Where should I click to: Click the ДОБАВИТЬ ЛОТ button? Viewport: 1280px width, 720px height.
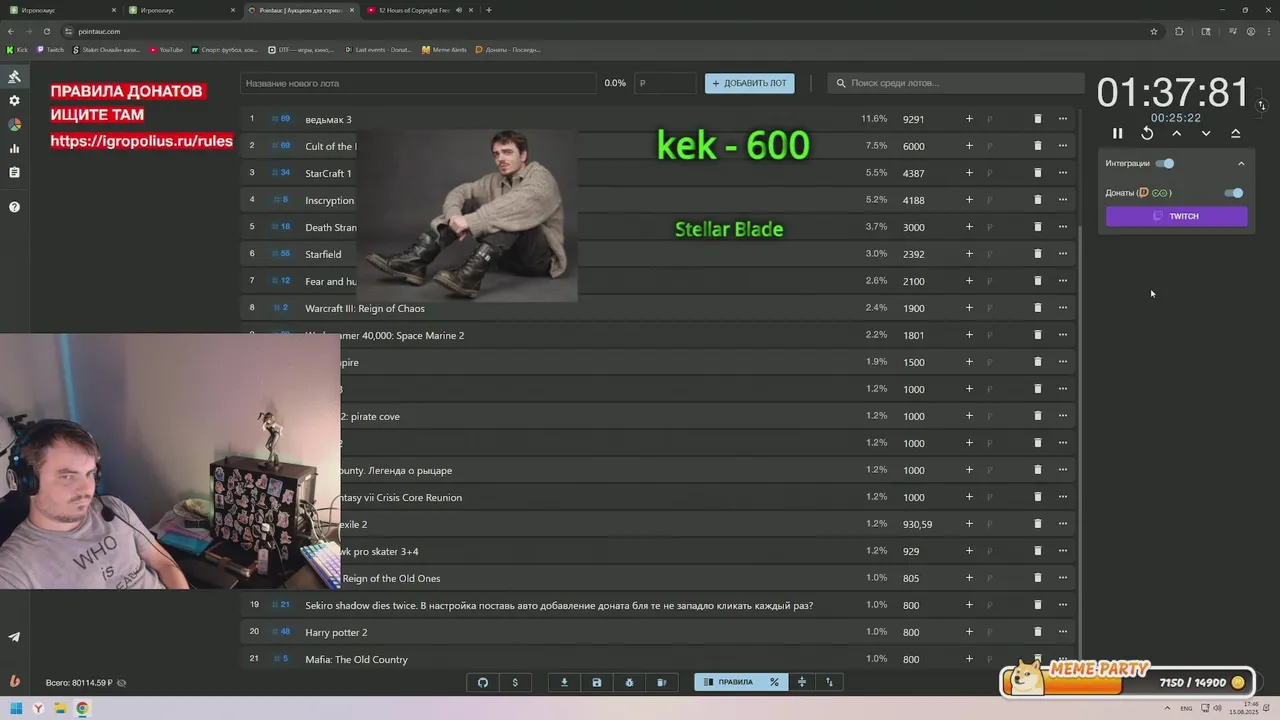750,83
